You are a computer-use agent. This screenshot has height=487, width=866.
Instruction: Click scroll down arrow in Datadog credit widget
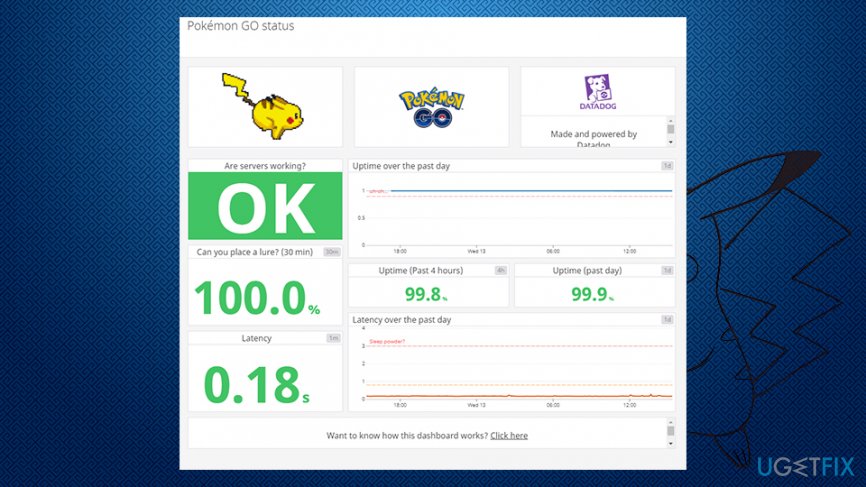coord(670,142)
